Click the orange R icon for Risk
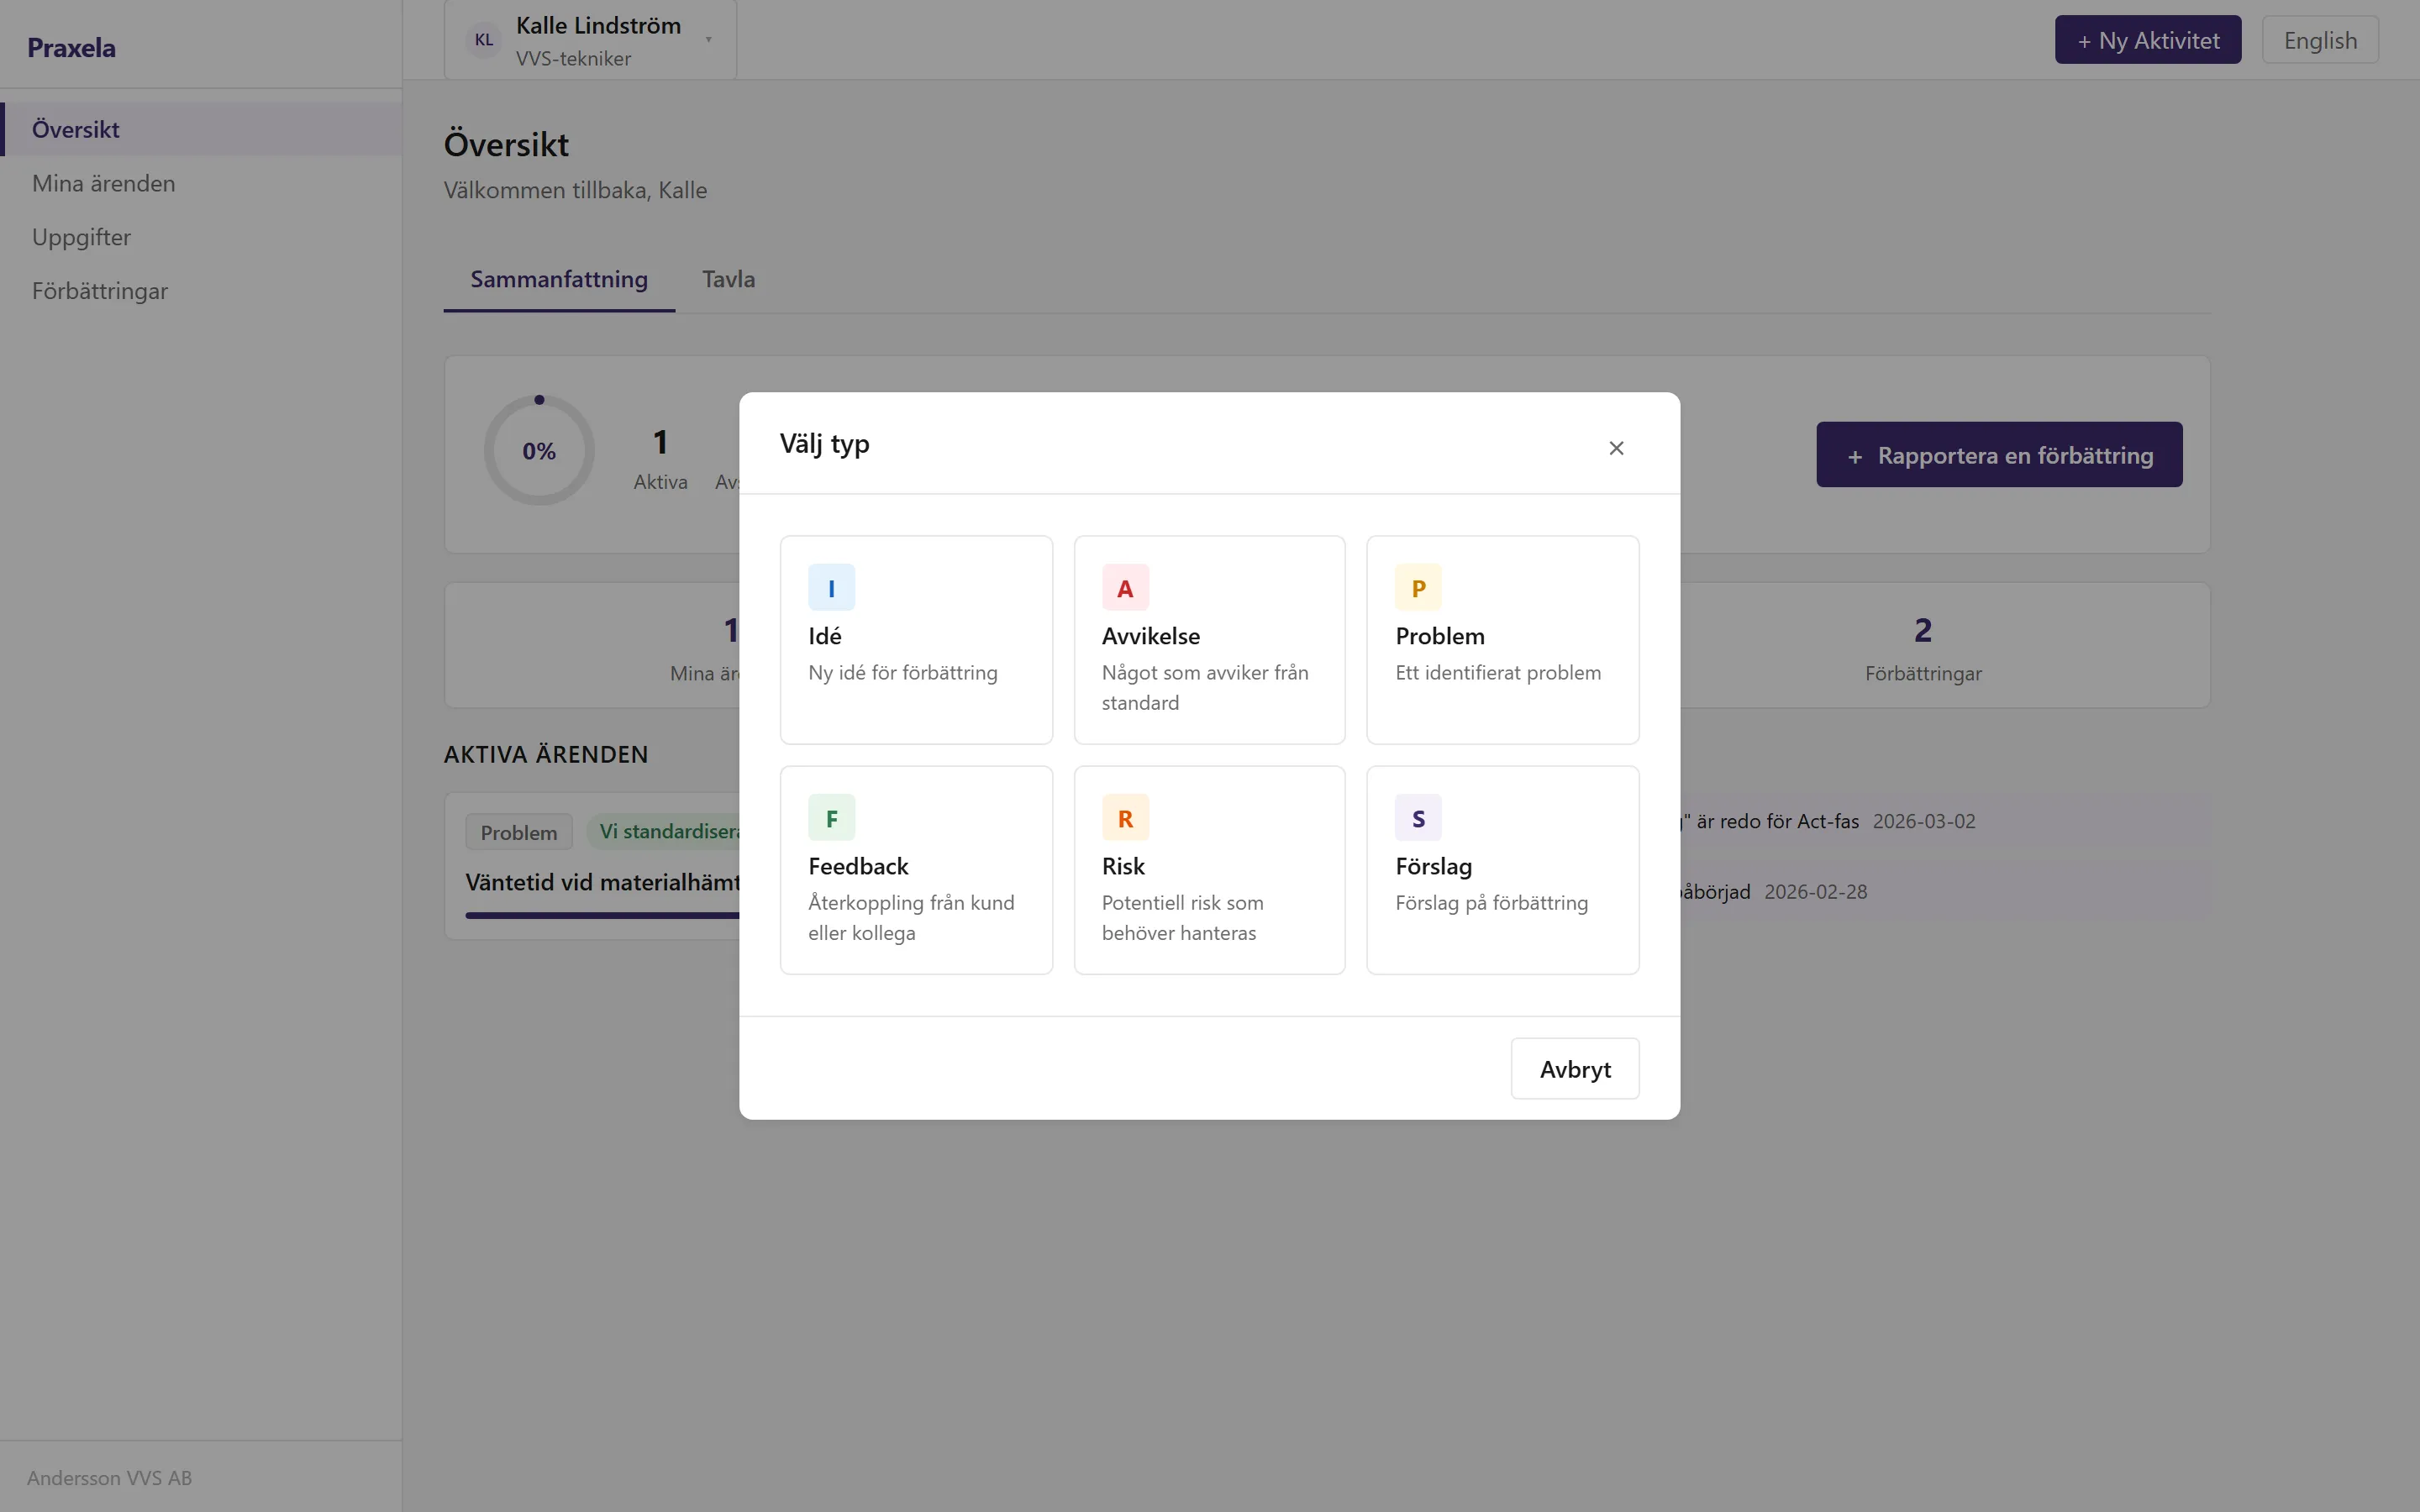 [1125, 818]
